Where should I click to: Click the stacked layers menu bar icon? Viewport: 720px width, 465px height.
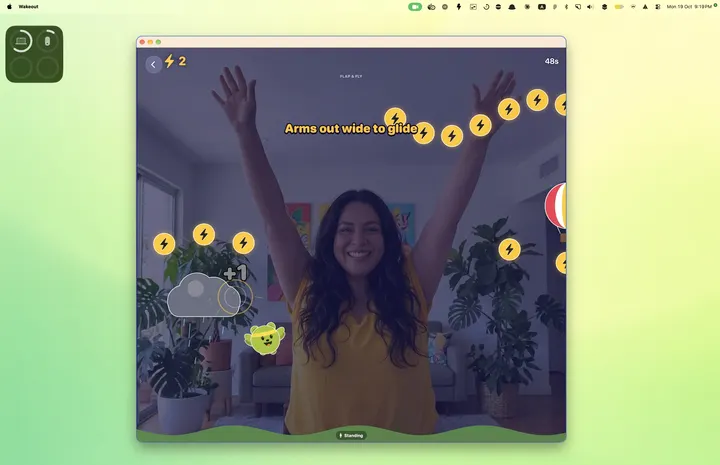[604, 7]
